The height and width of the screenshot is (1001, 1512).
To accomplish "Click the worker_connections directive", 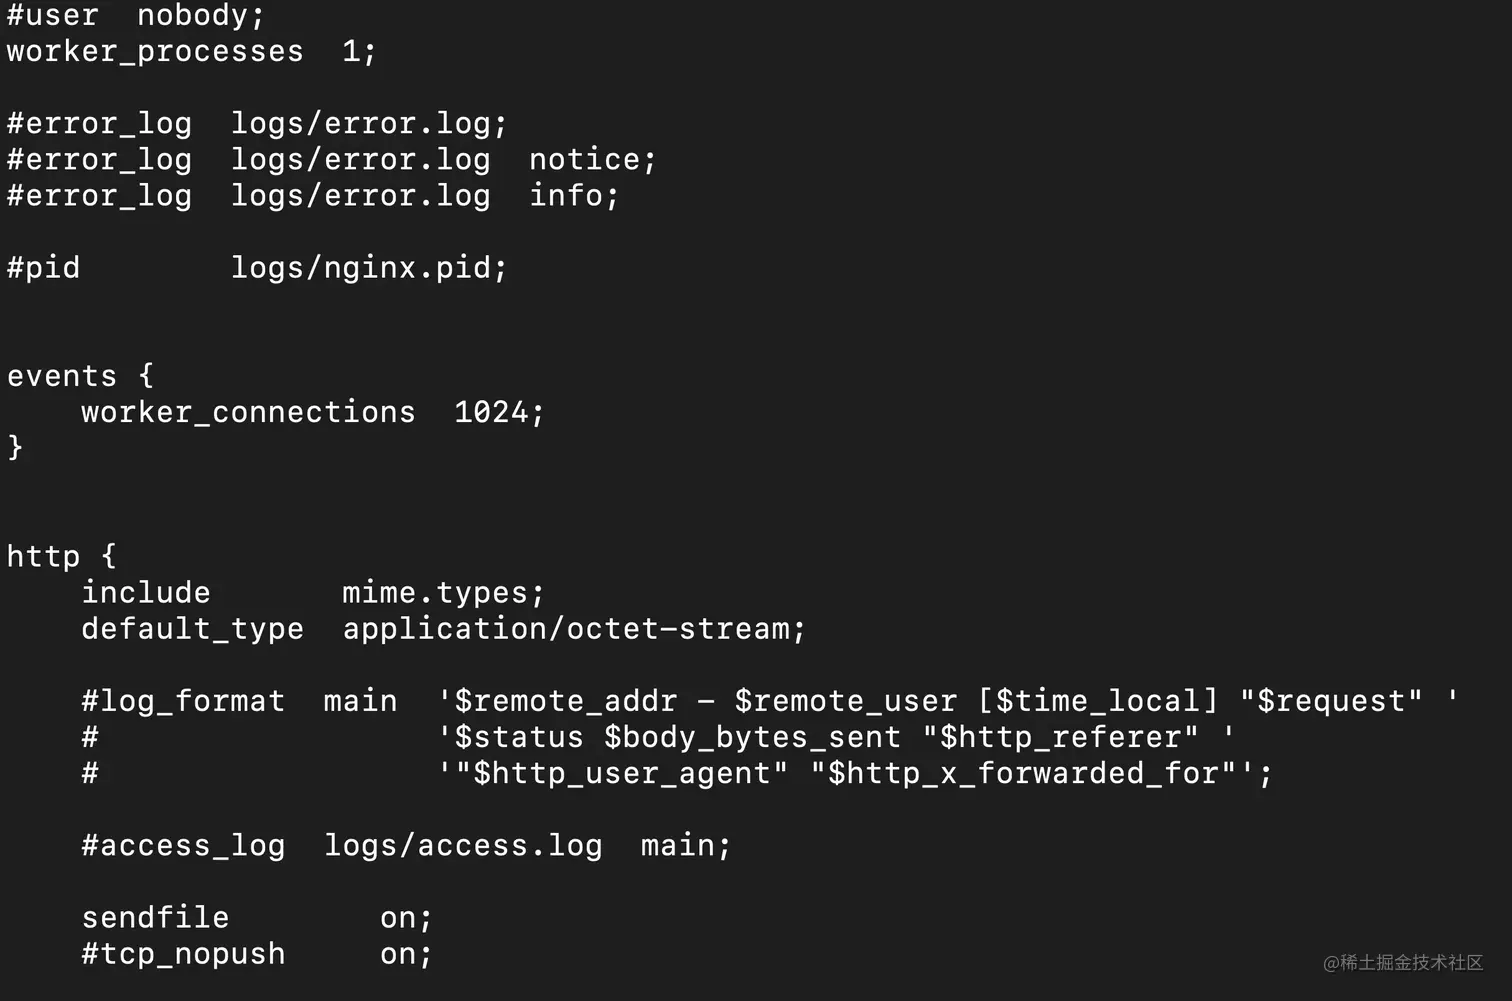I will [x=248, y=412].
